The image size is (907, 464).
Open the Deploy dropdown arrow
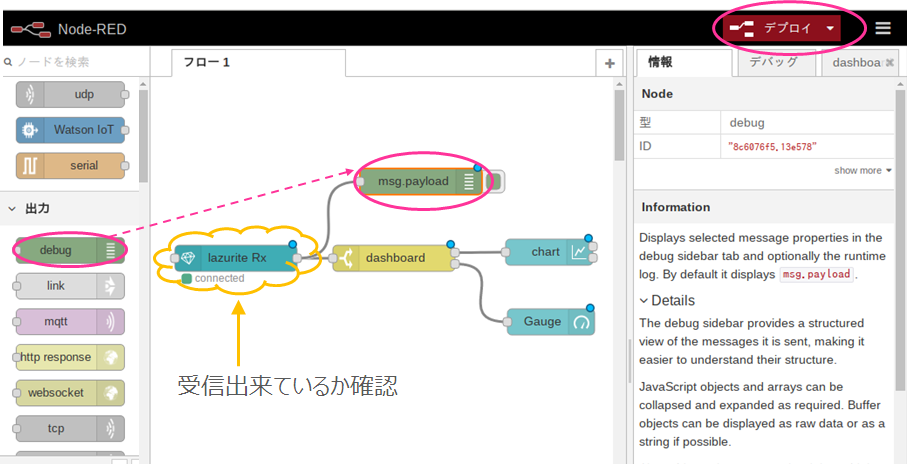830,28
